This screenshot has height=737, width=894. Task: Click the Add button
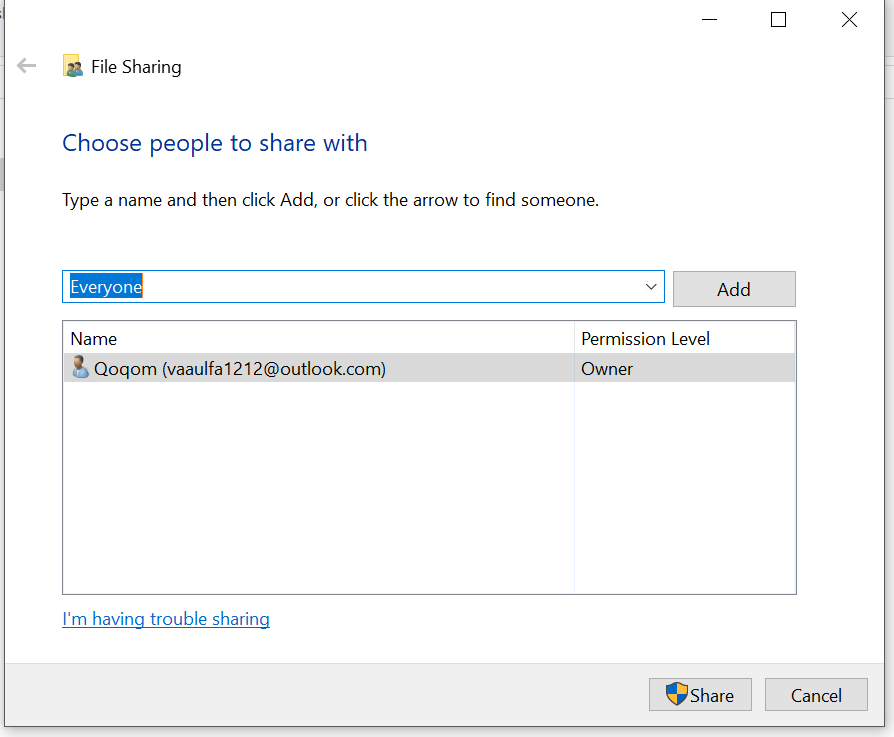(734, 289)
